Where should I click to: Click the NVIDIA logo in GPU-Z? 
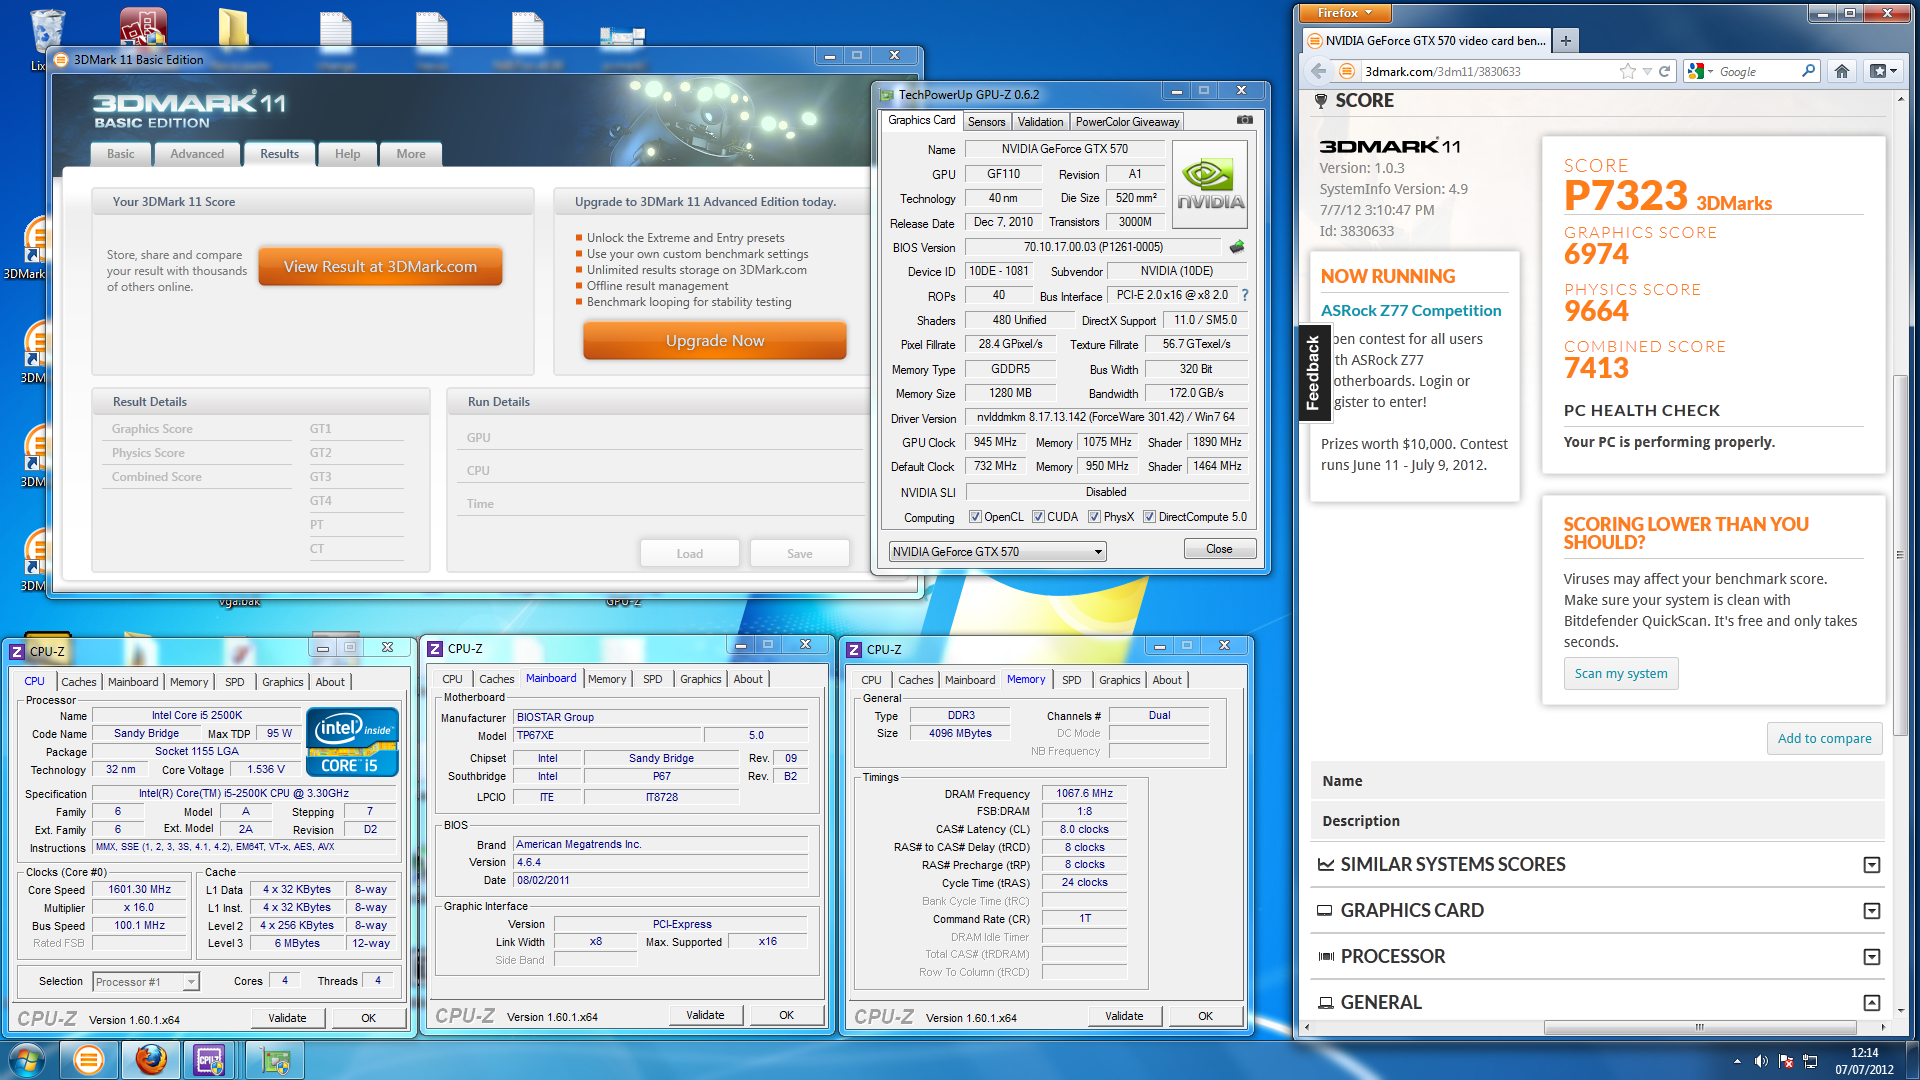point(1210,185)
